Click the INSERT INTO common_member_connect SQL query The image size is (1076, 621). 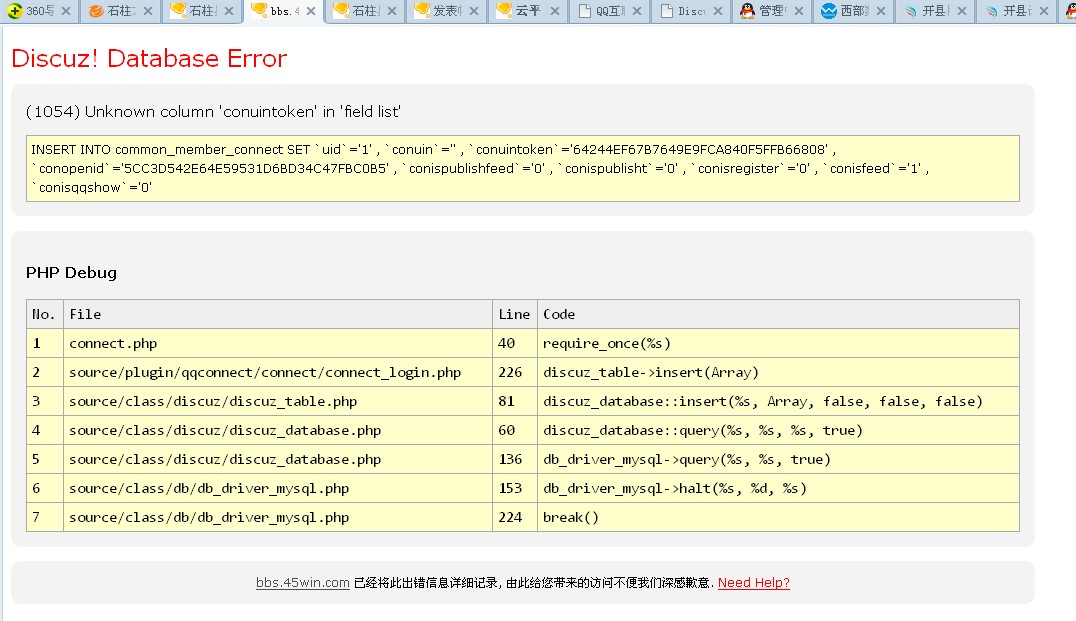pyautogui.click(x=523, y=168)
